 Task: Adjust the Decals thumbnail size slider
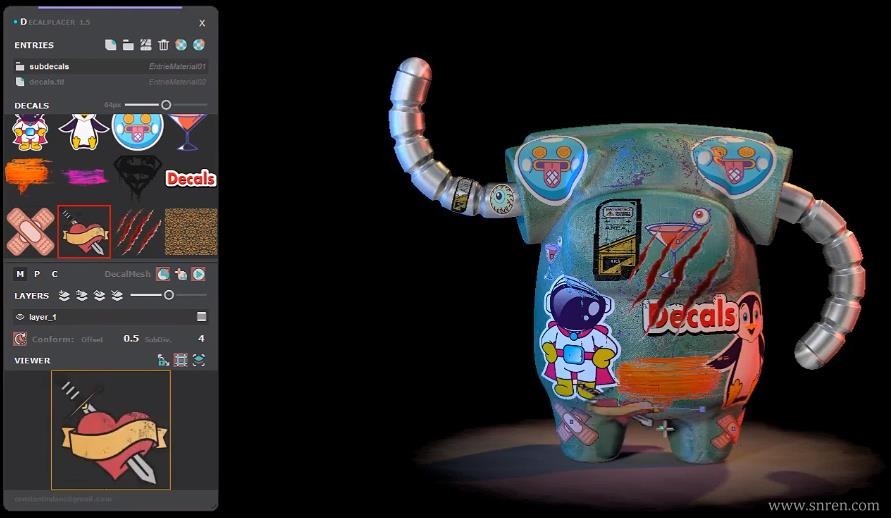[x=166, y=105]
